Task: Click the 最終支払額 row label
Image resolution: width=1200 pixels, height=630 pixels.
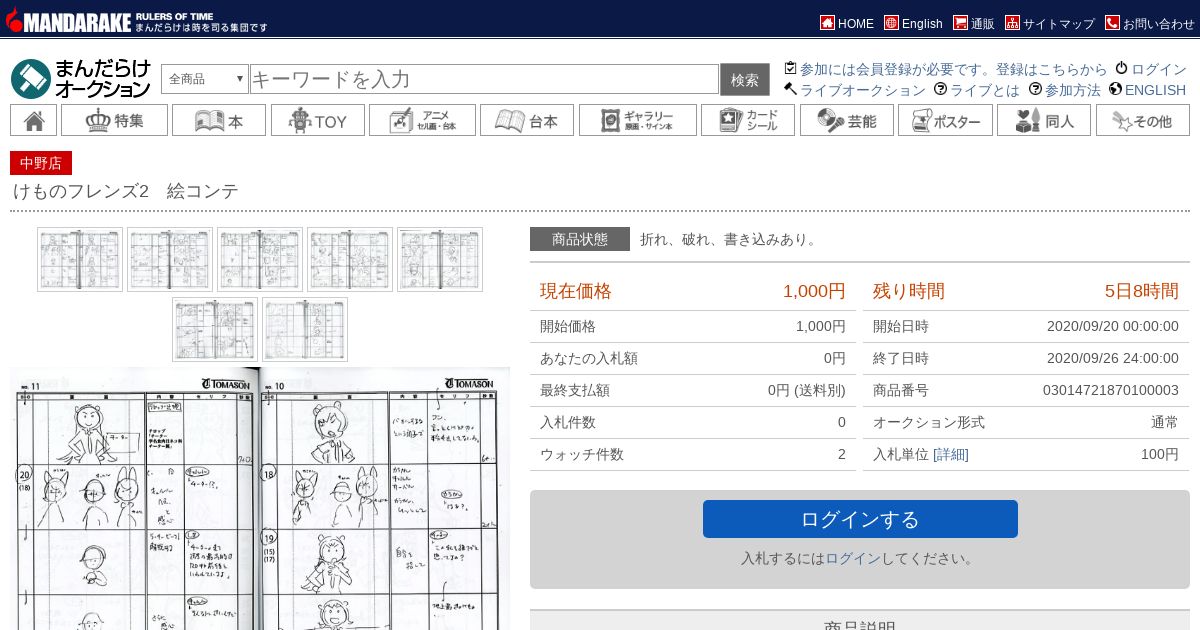Action: tap(575, 390)
